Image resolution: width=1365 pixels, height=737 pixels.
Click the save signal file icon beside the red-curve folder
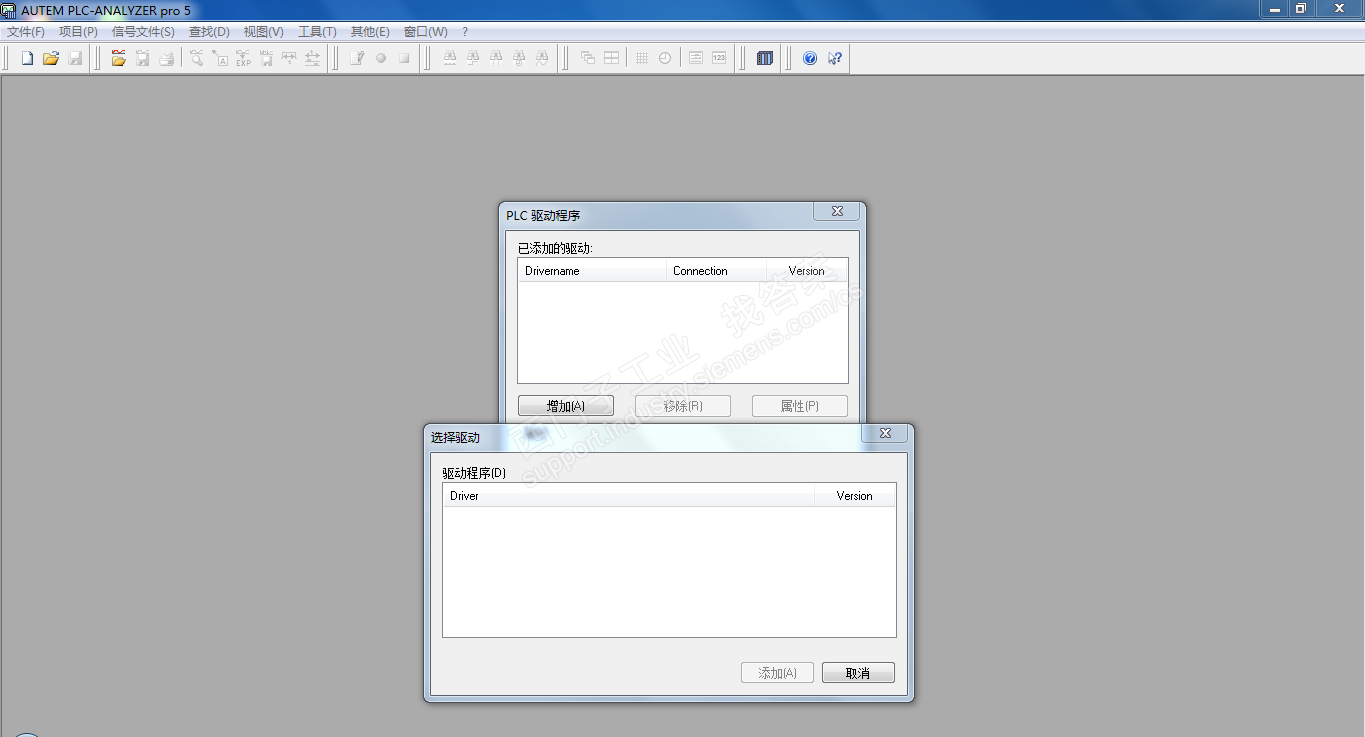pyautogui.click(x=143, y=58)
